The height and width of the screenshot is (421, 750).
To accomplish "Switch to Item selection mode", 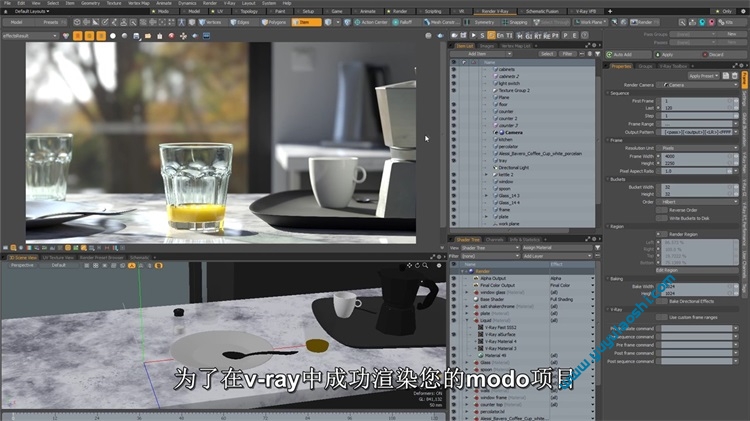I will click(306, 22).
